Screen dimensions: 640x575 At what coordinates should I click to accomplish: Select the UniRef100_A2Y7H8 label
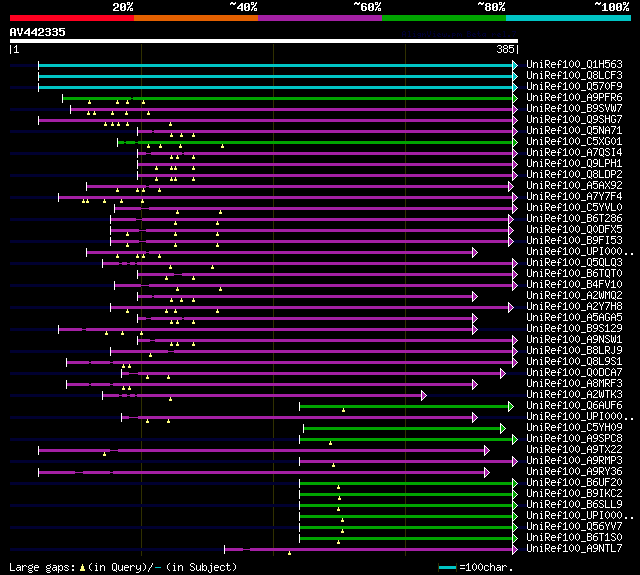tap(574, 306)
